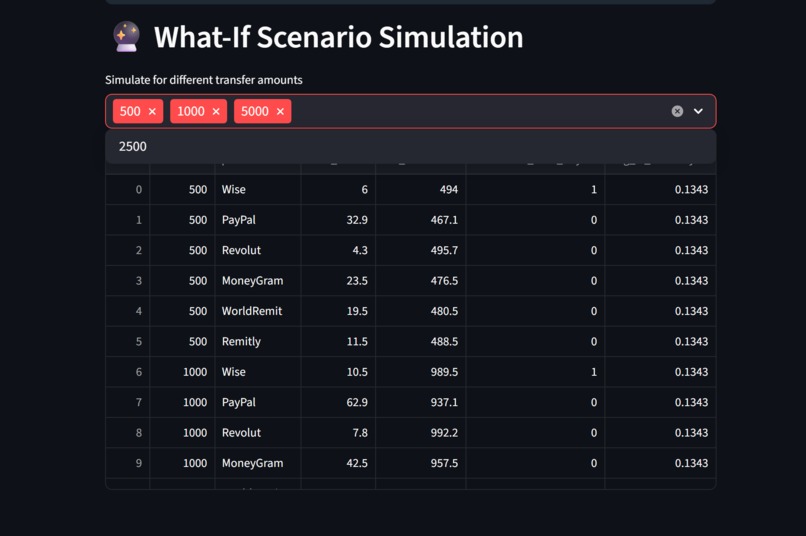Image resolution: width=806 pixels, height=536 pixels.
Task: Click the 'Simulate for different transfer amounts' label
Action: 204,80
